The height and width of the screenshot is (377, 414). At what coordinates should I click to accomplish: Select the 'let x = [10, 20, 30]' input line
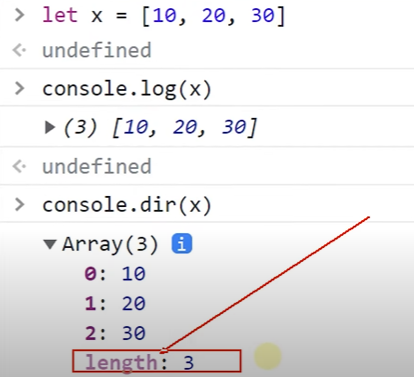point(164,16)
